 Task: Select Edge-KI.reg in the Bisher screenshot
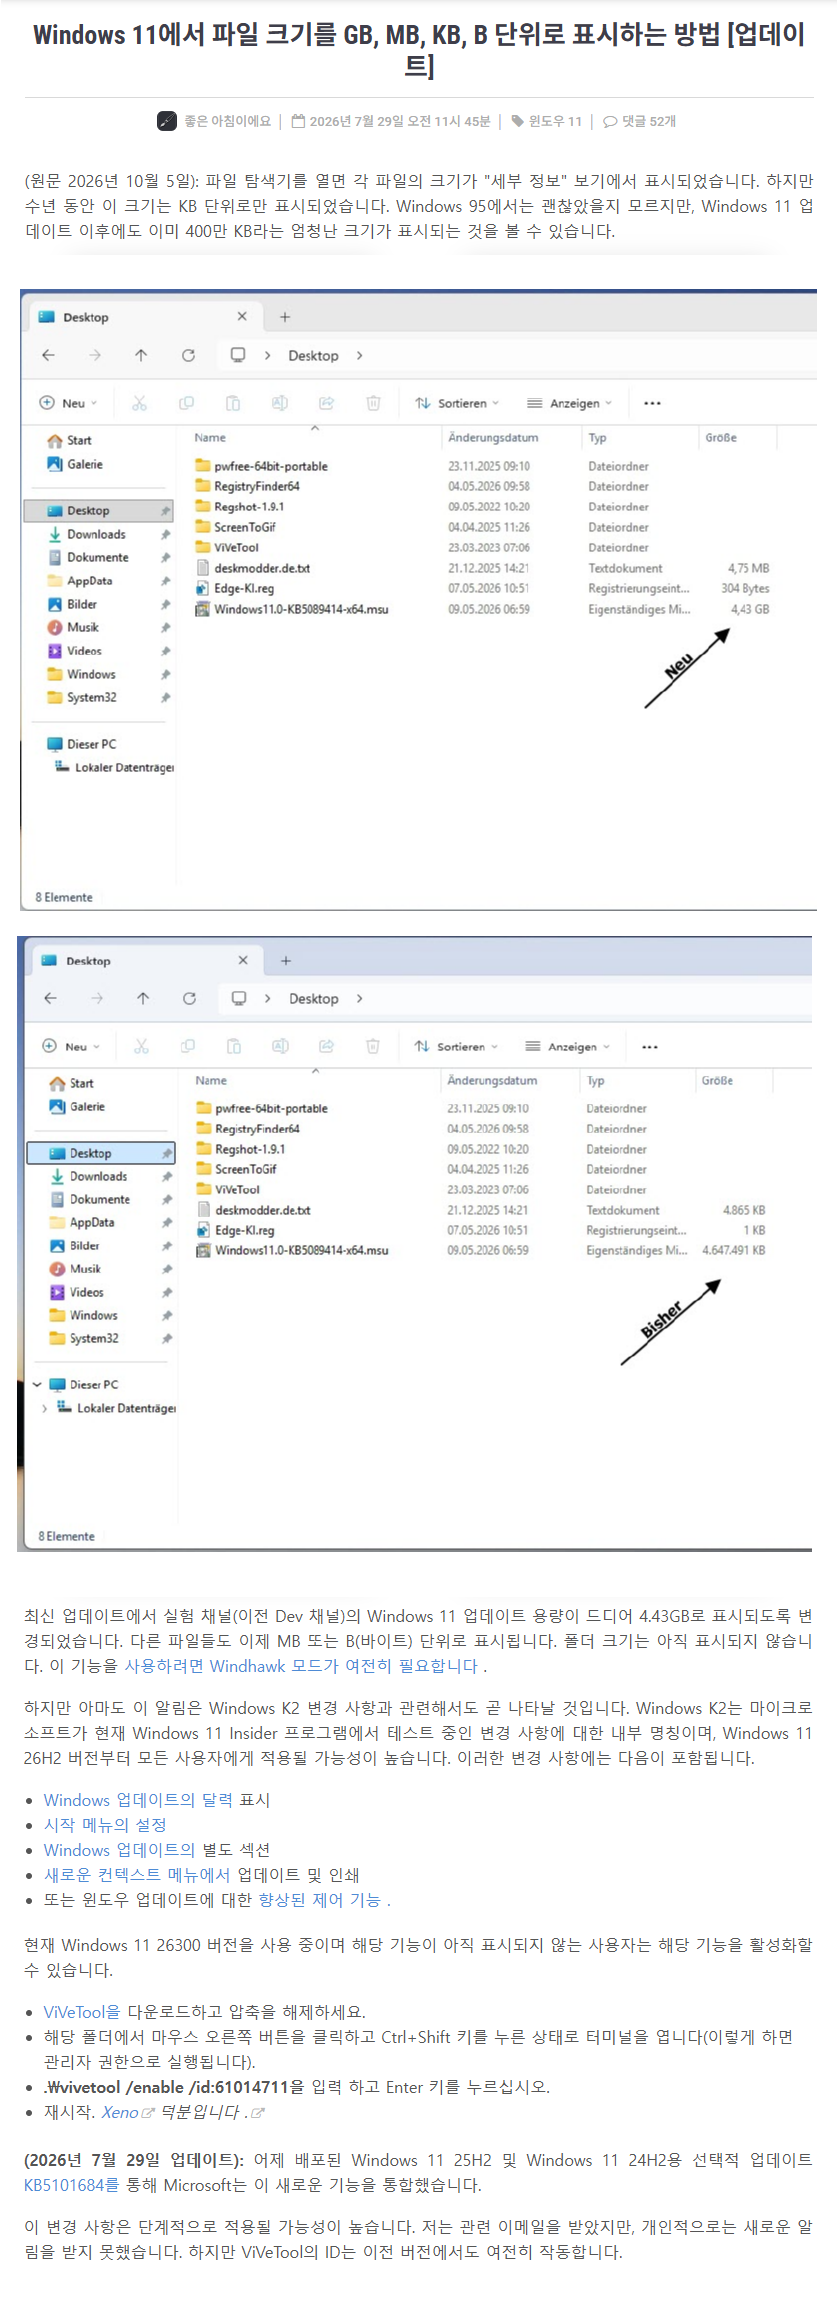click(x=244, y=1230)
